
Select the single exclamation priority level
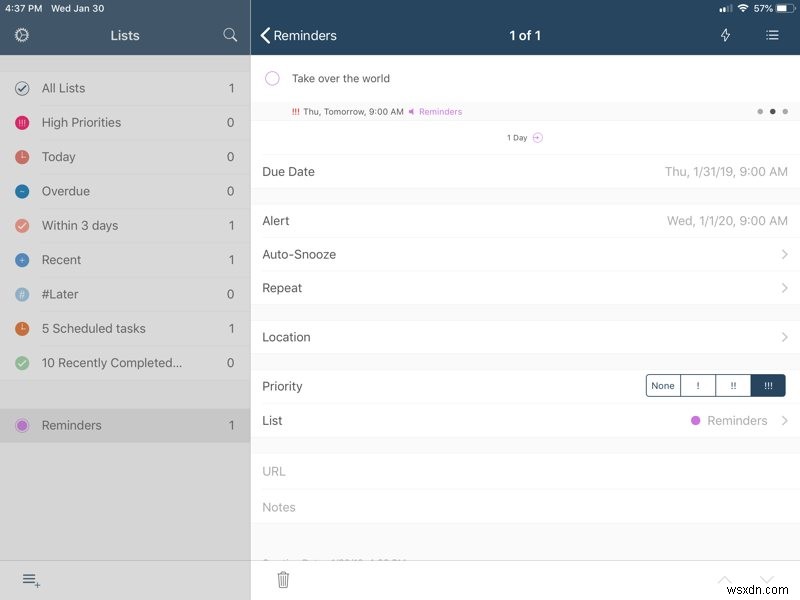698,385
